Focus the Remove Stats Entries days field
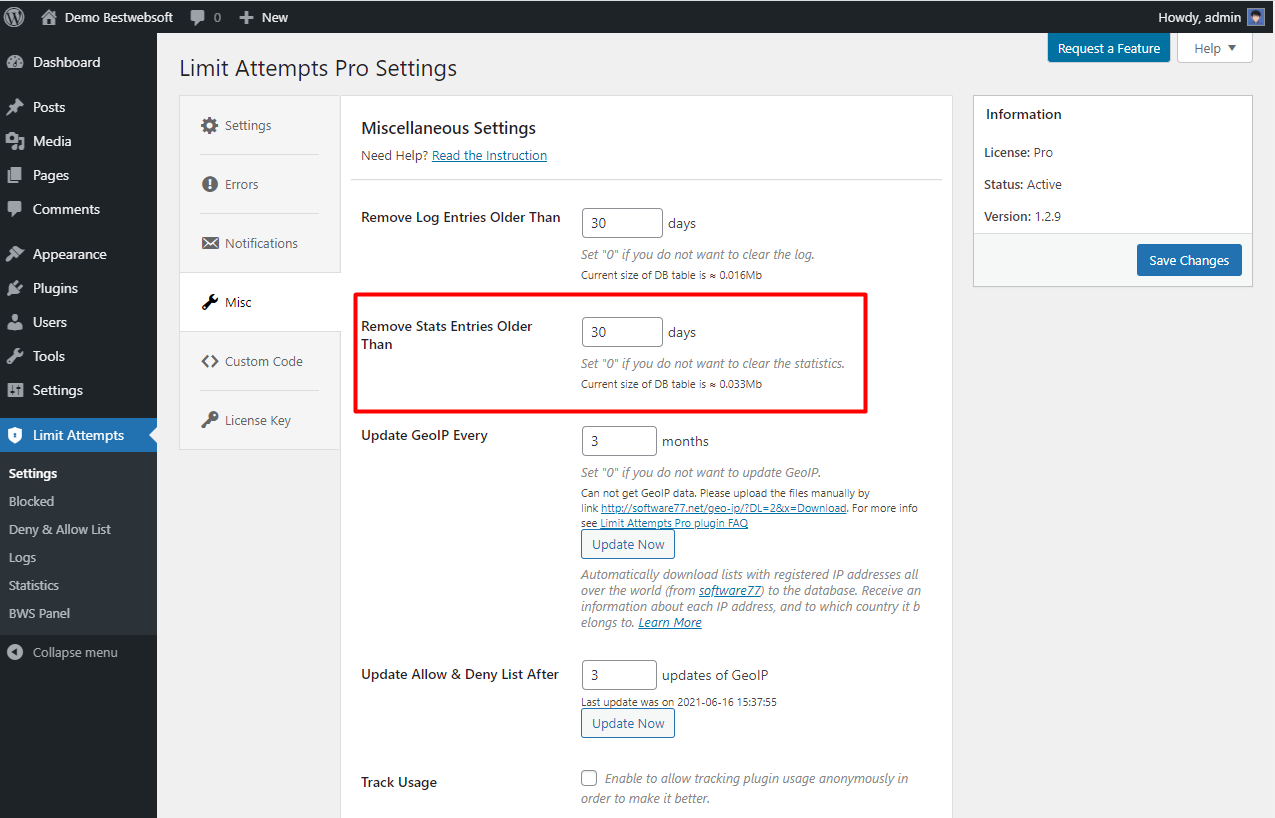Image resolution: width=1275 pixels, height=818 pixels. pos(622,332)
